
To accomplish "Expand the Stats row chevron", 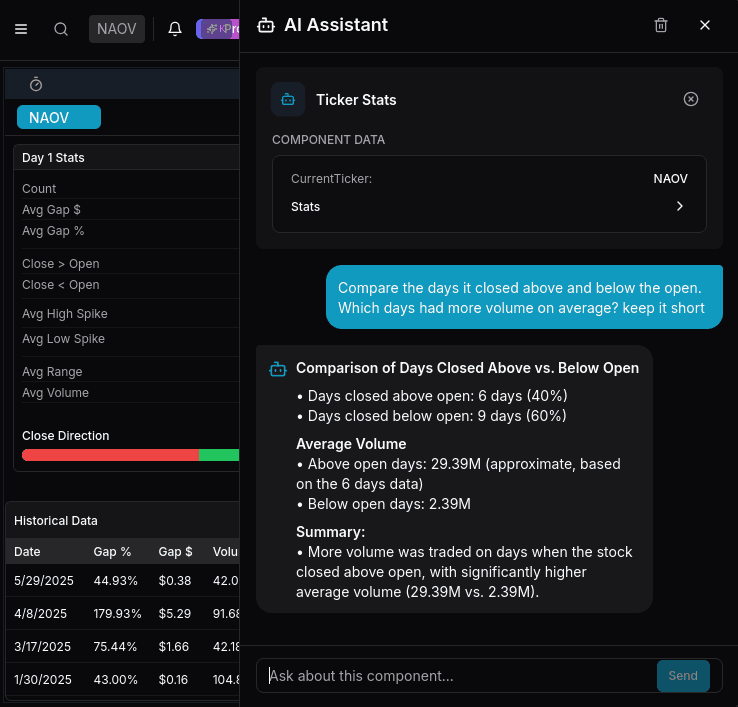I will click(679, 206).
